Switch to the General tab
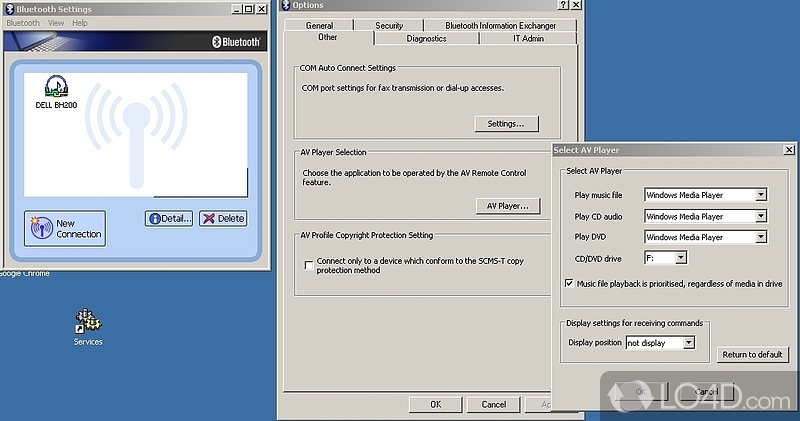The height and width of the screenshot is (421, 800). (319, 25)
